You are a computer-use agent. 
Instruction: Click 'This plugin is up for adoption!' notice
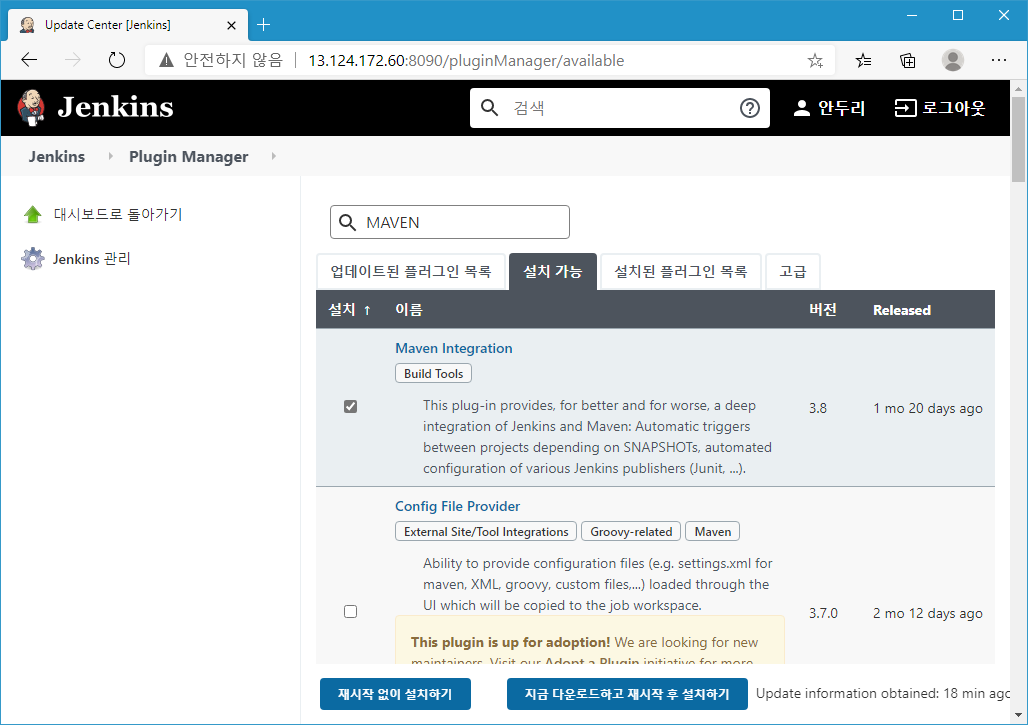[x=510, y=642]
